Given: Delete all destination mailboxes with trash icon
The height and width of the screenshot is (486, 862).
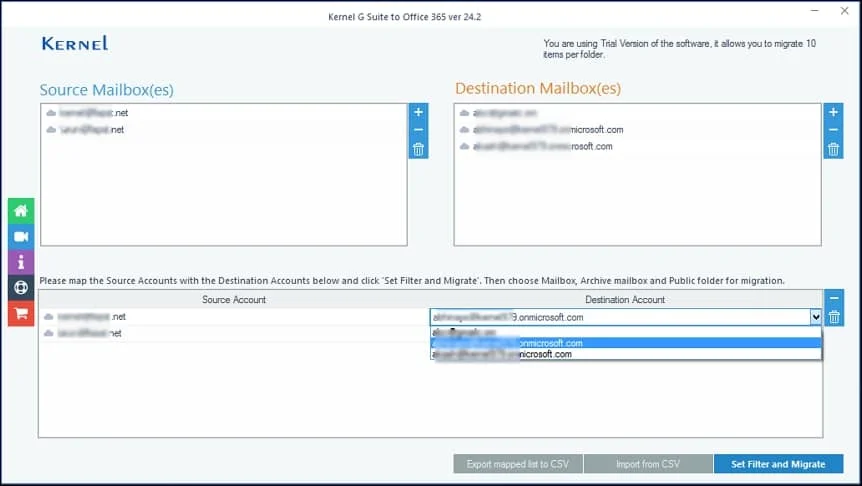Looking at the screenshot, I should (833, 149).
